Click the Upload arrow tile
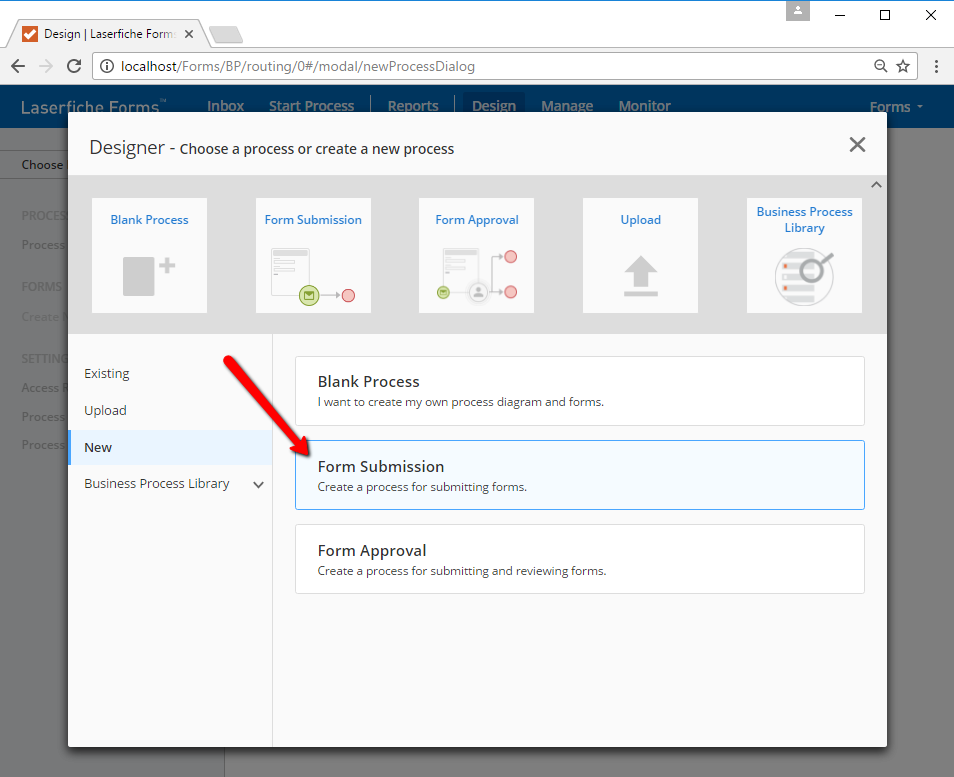Image resolution: width=954 pixels, height=777 pixels. point(640,256)
